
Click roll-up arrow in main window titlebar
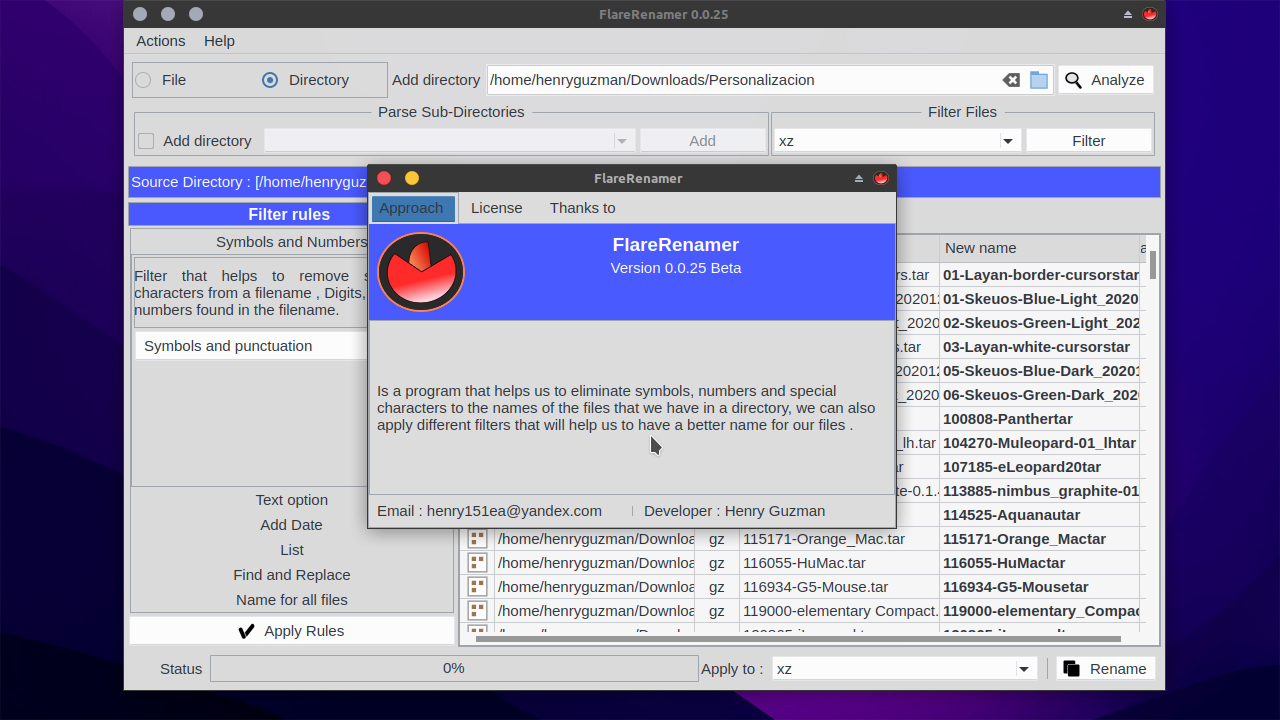1128,14
